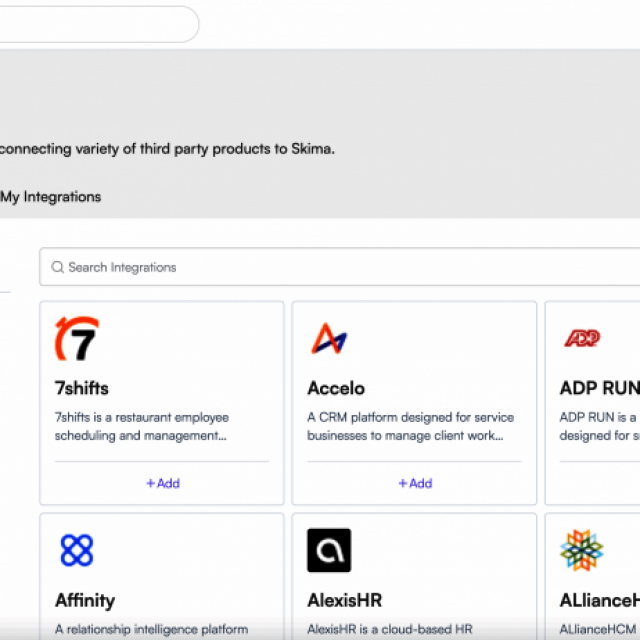Viewport: 640px width, 640px height.
Task: Add the 7shifts integration
Action: [x=163, y=483]
